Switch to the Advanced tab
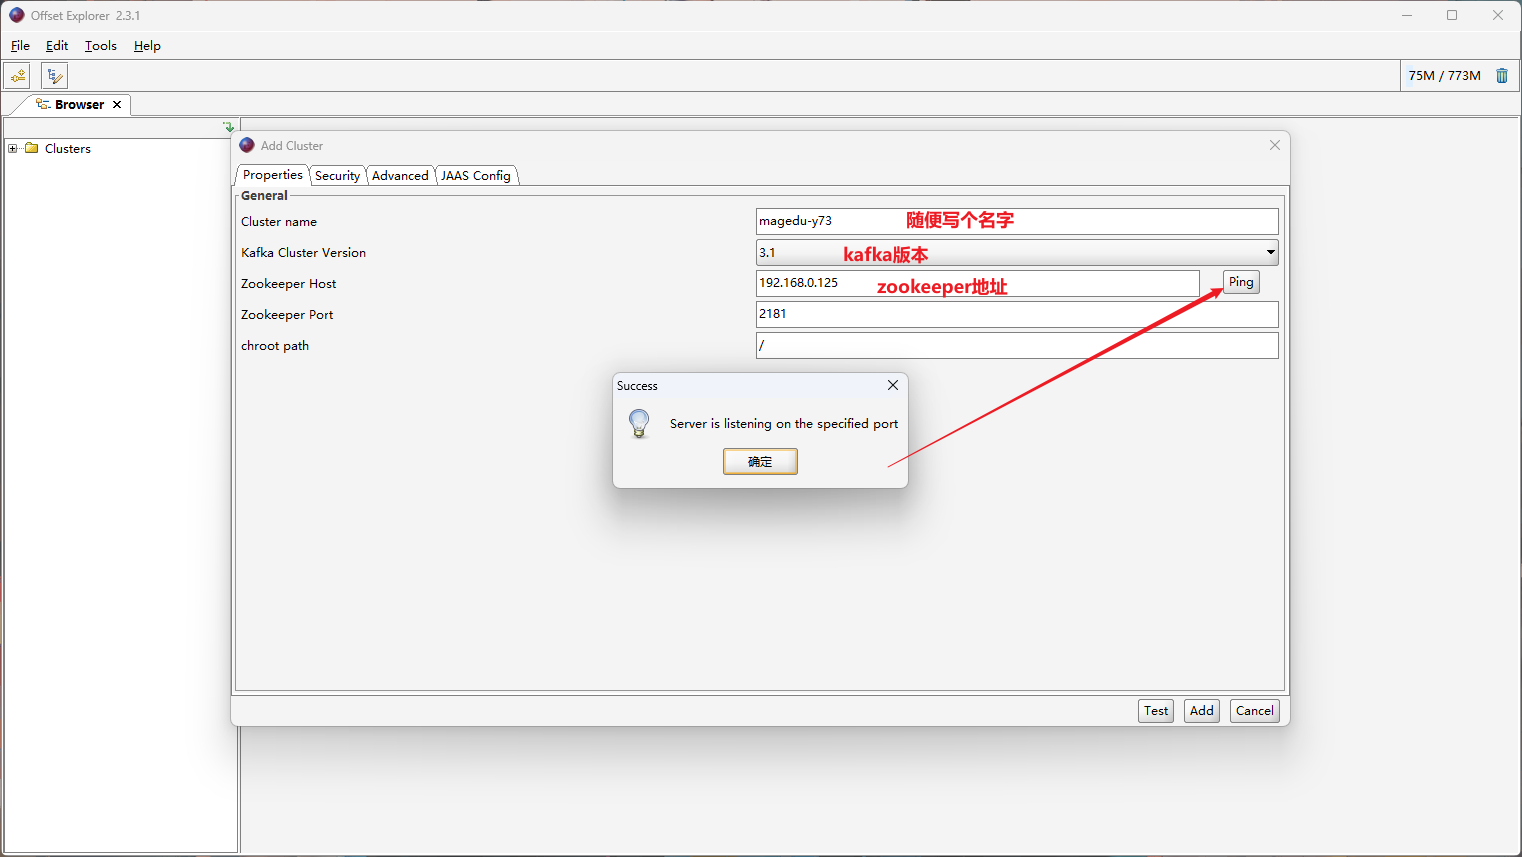 [400, 175]
